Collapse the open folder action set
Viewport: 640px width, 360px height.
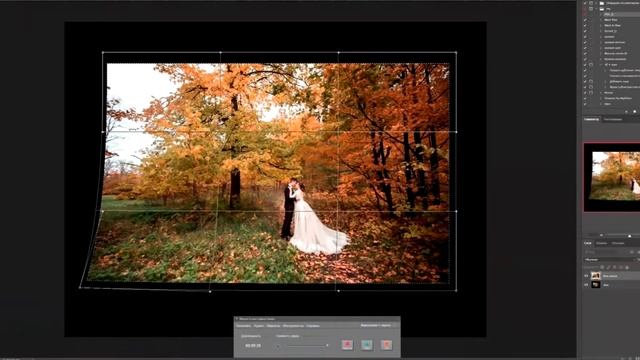tap(596, 8)
